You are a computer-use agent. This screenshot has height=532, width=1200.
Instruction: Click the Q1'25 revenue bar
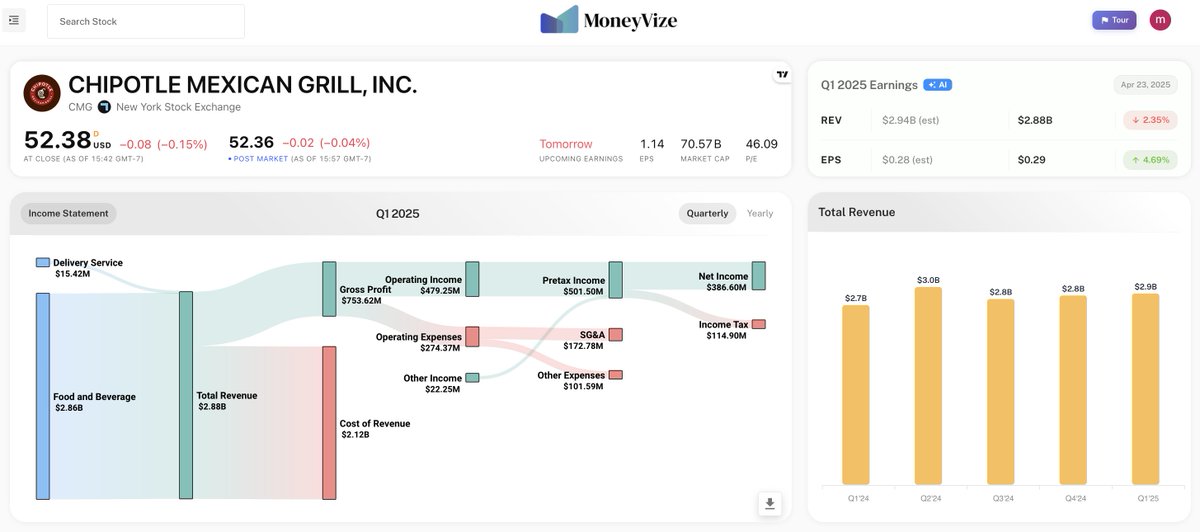click(x=1146, y=389)
